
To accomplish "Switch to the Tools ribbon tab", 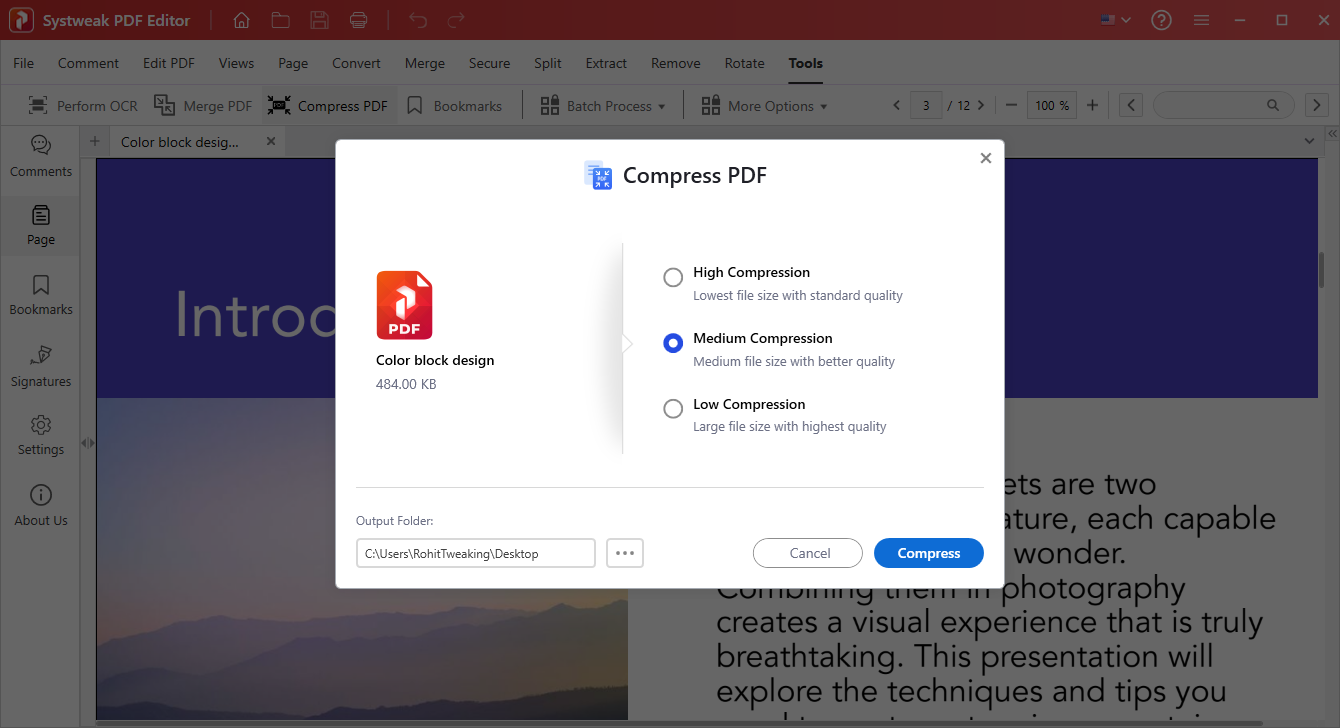I will (x=805, y=62).
